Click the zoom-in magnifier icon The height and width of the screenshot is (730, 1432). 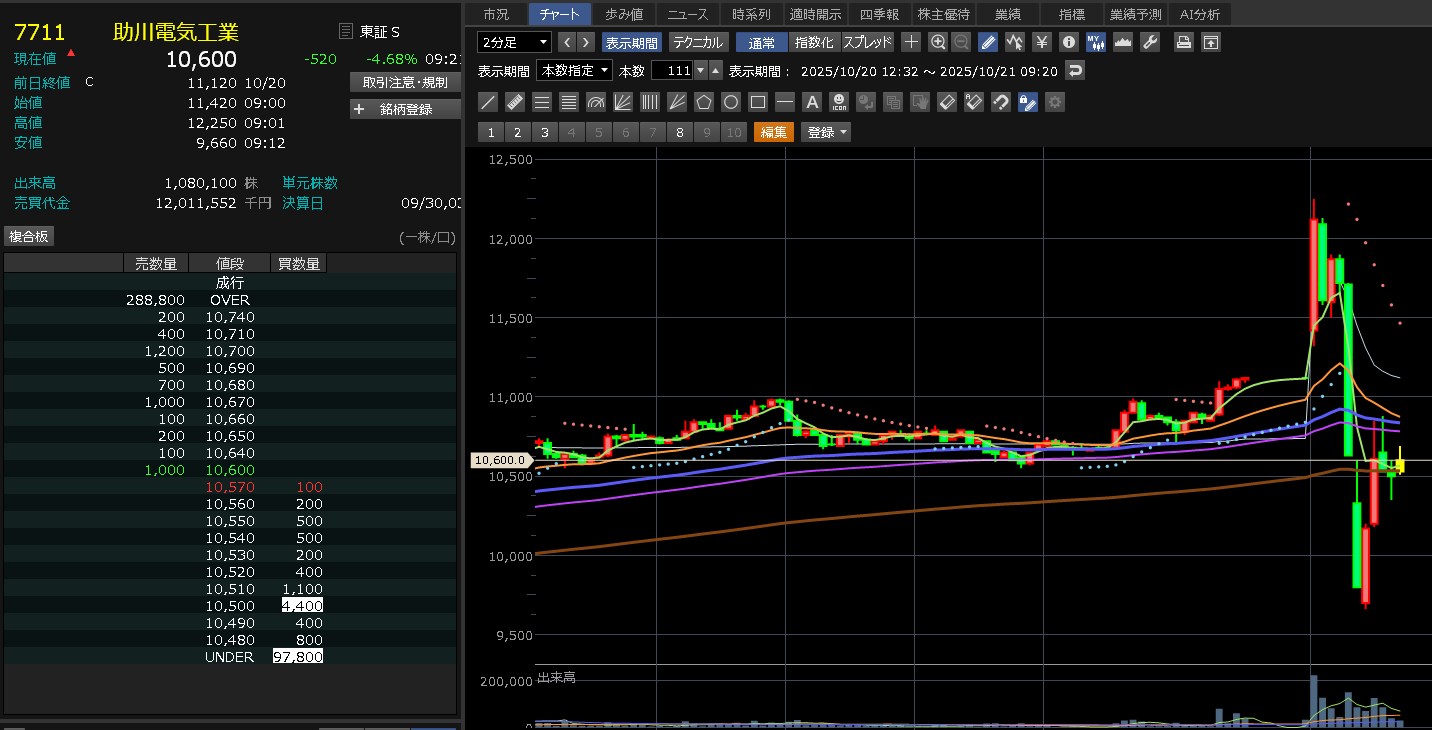click(x=937, y=42)
